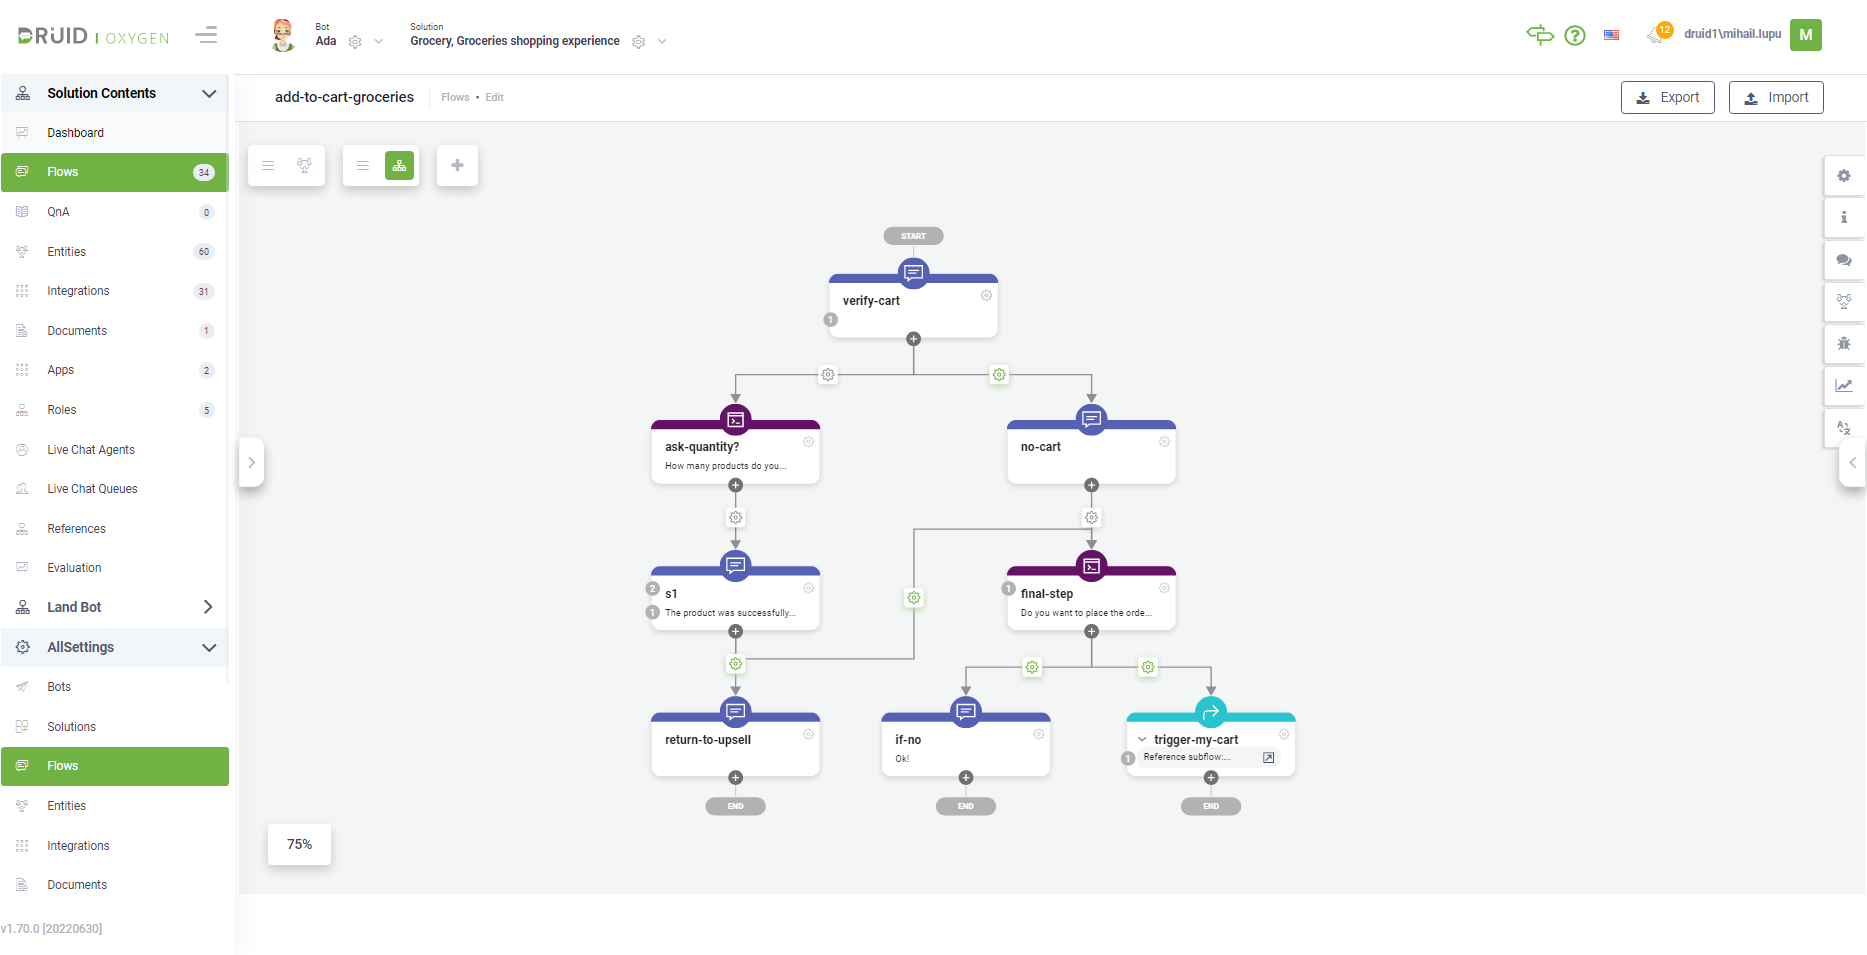The width and height of the screenshot is (1867, 955).
Task: Open settings gear on the verify-cart node
Action: 987,295
